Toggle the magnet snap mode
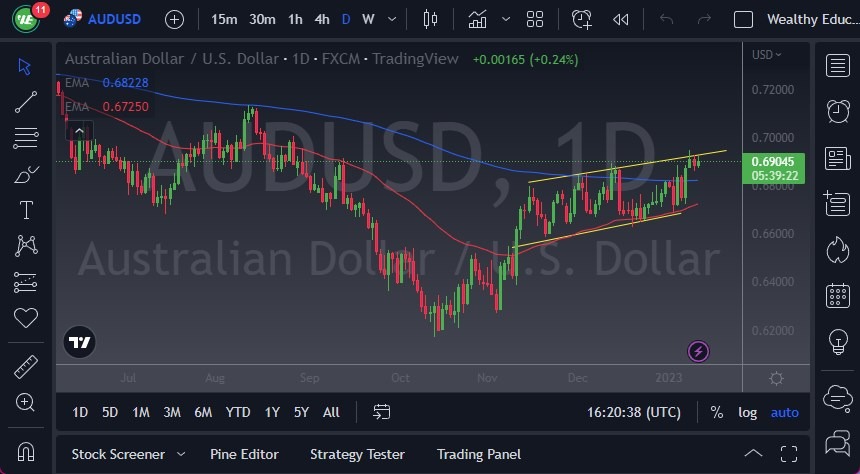Viewport: 860px width, 474px height. [x=26, y=451]
